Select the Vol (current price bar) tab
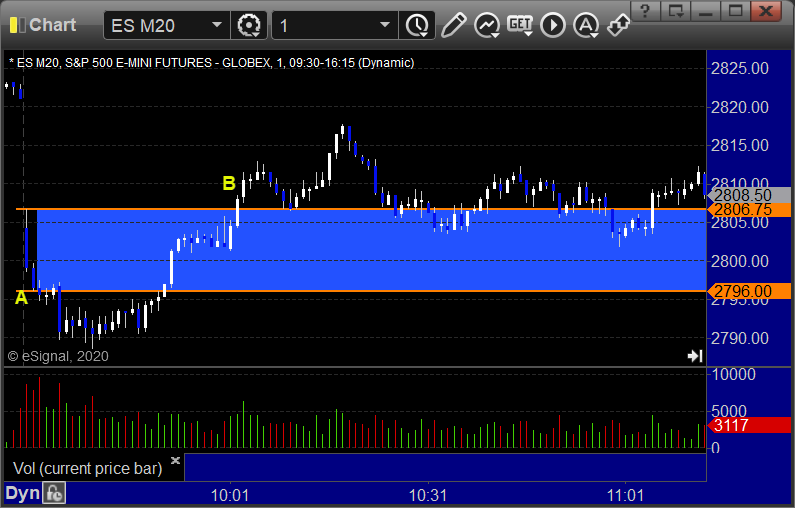This screenshot has width=795, height=508. (x=87, y=468)
